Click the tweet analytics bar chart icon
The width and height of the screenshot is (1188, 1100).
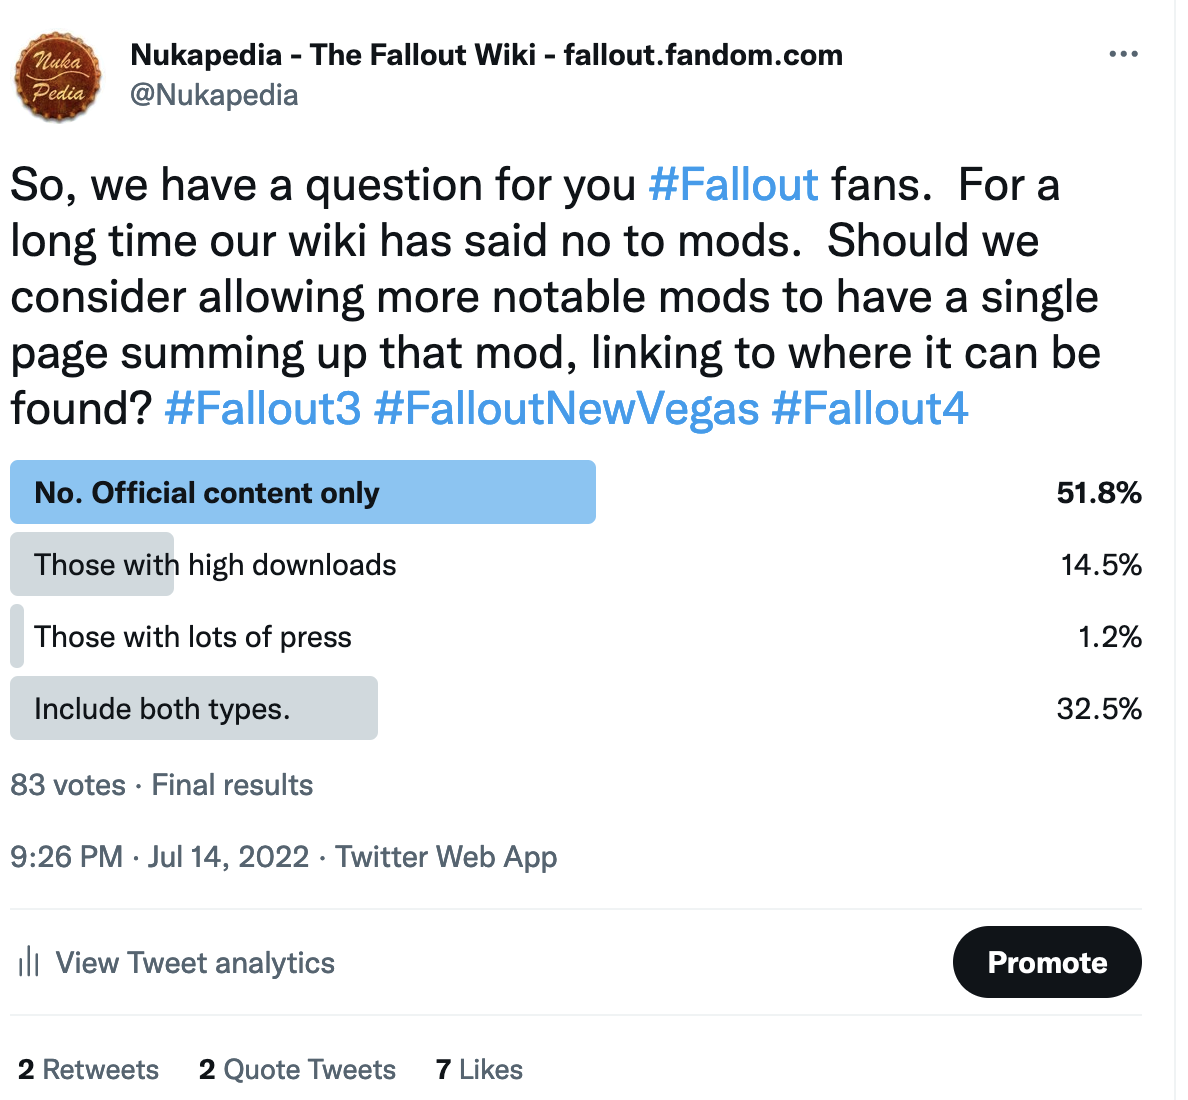[x=29, y=962]
